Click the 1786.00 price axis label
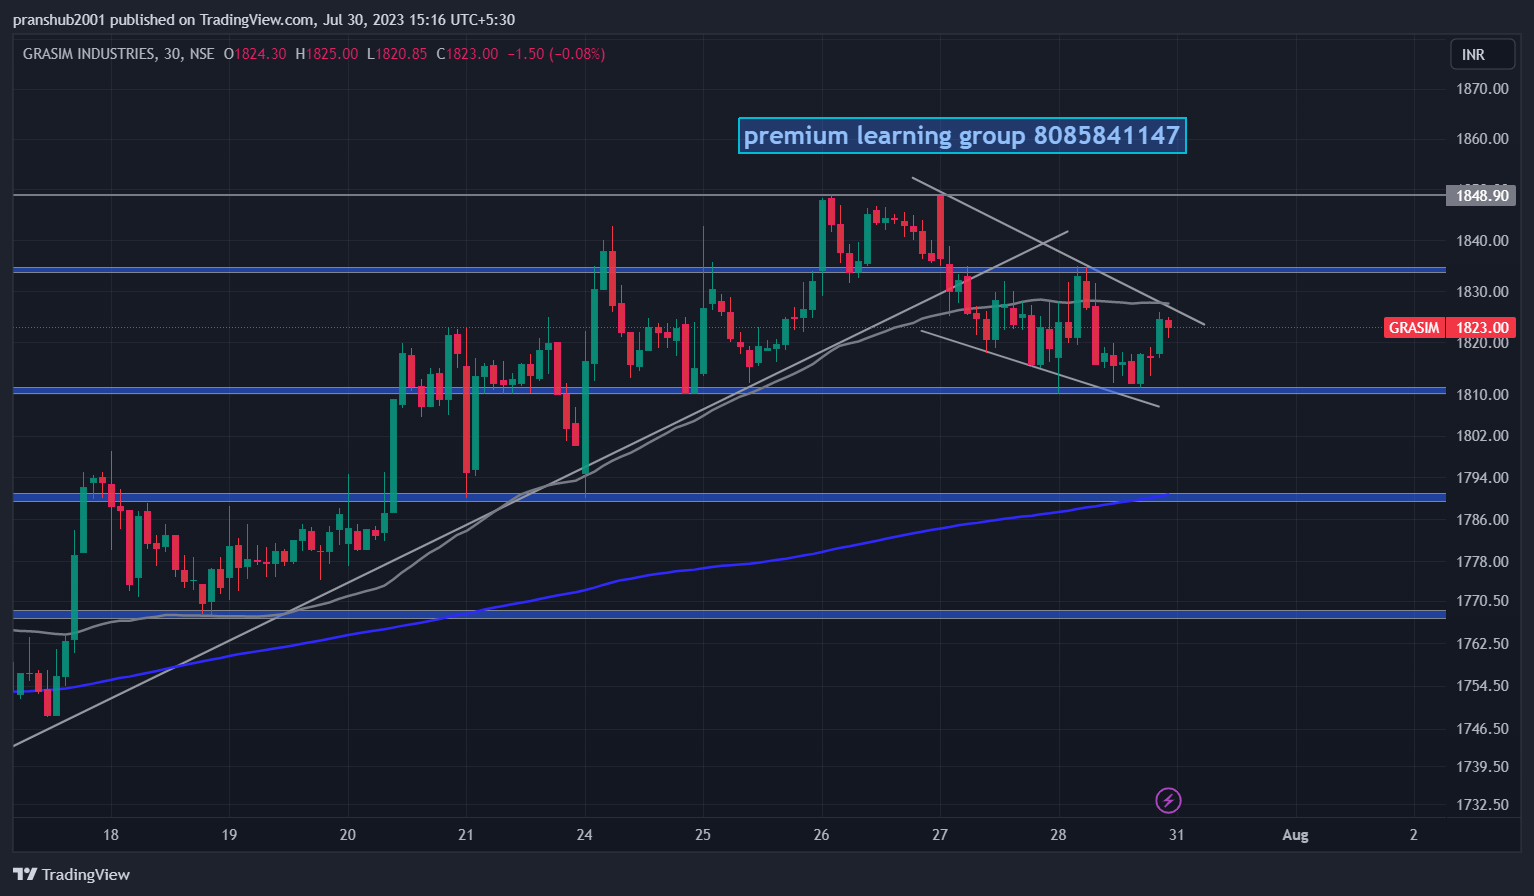1534x896 pixels. tap(1482, 519)
